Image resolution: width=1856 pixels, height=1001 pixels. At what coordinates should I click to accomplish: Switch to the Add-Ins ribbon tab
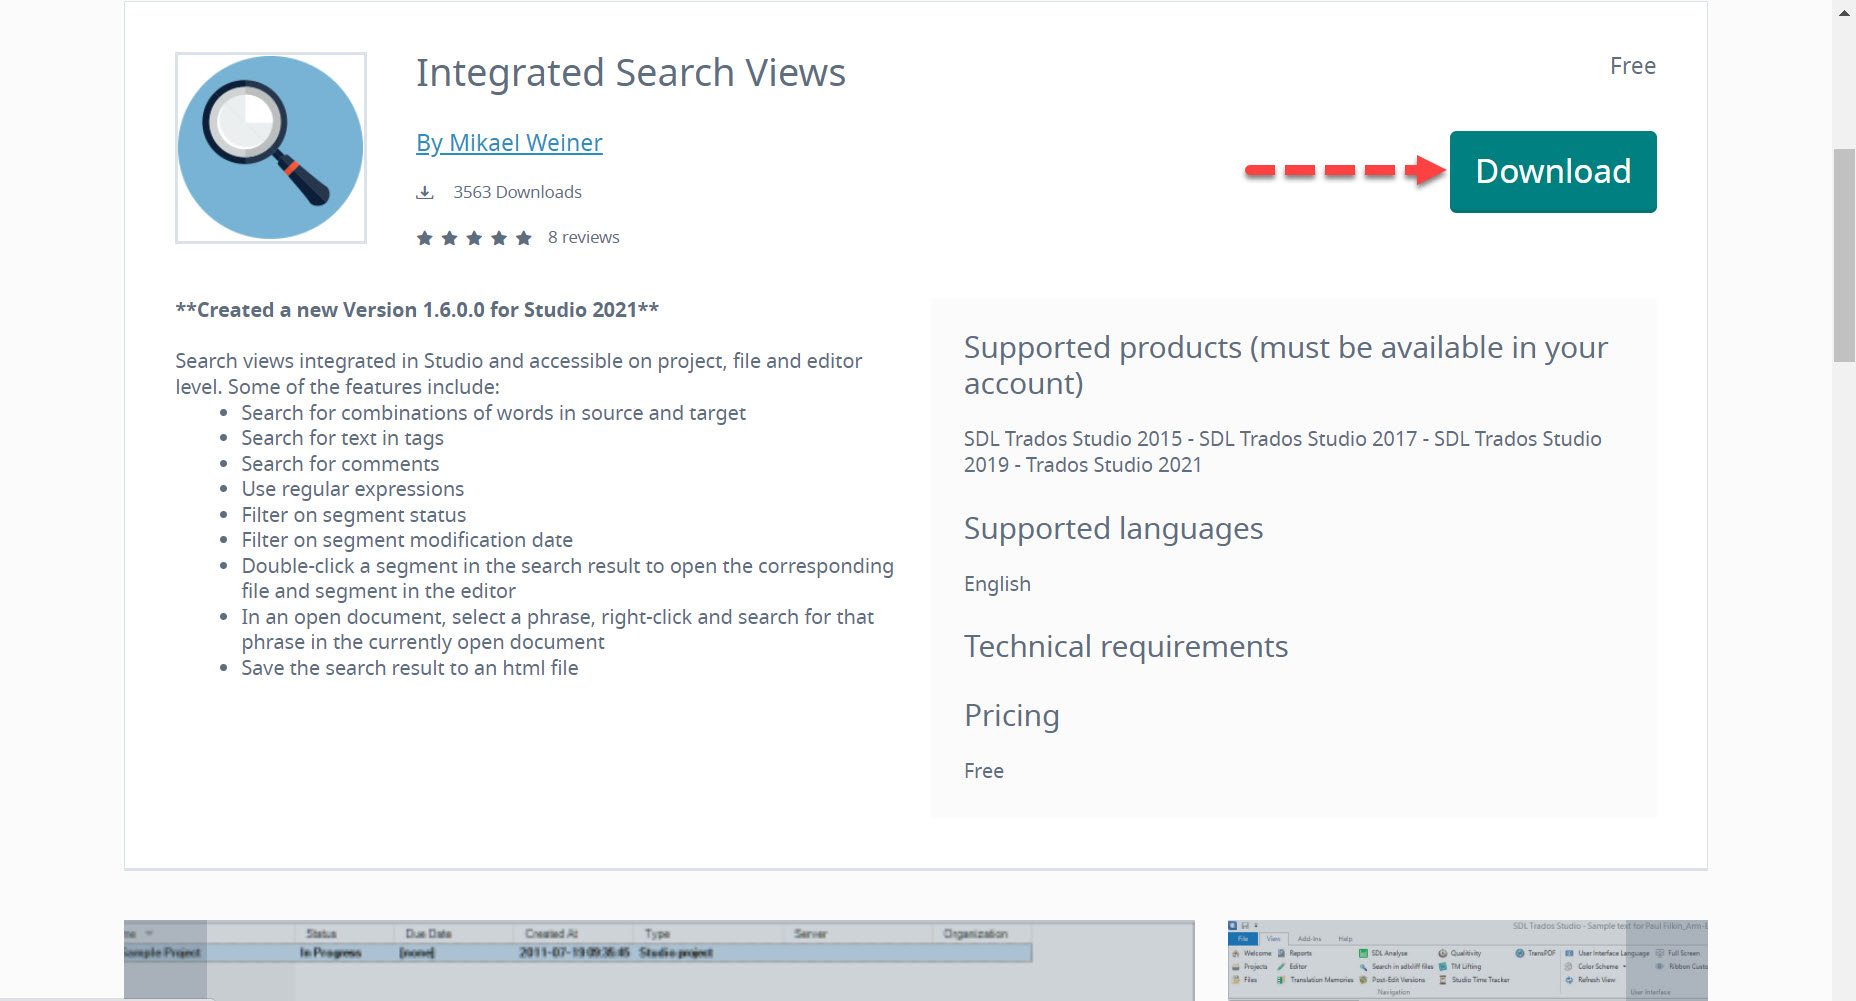coord(1310,938)
